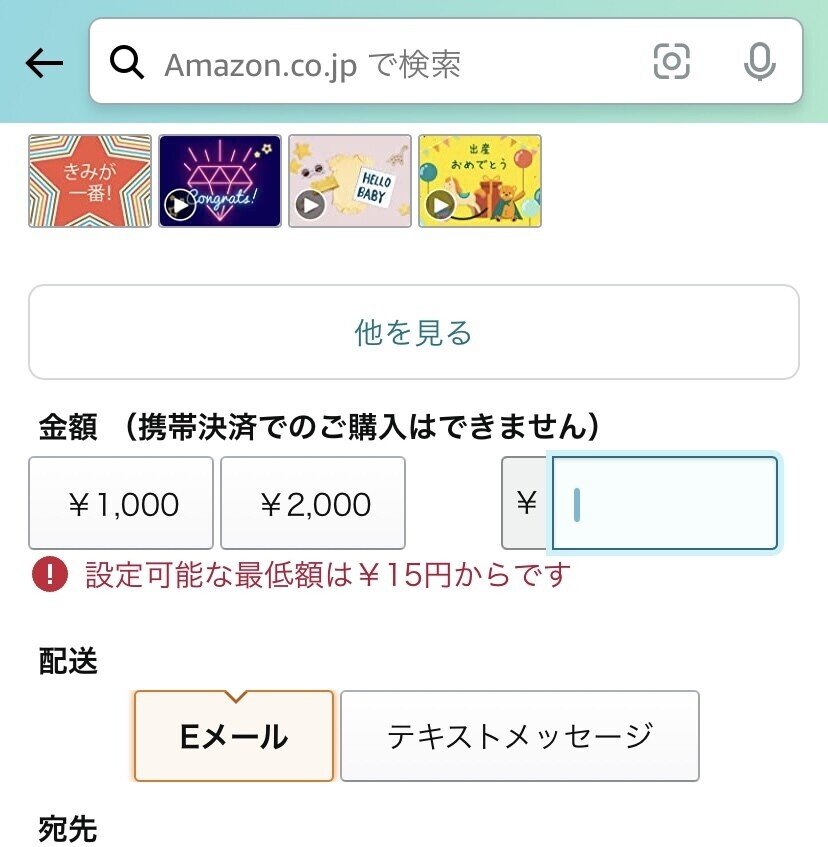This screenshot has width=828, height=847.
Task: Tap the ￥ currency prefix label
Action: (x=527, y=503)
